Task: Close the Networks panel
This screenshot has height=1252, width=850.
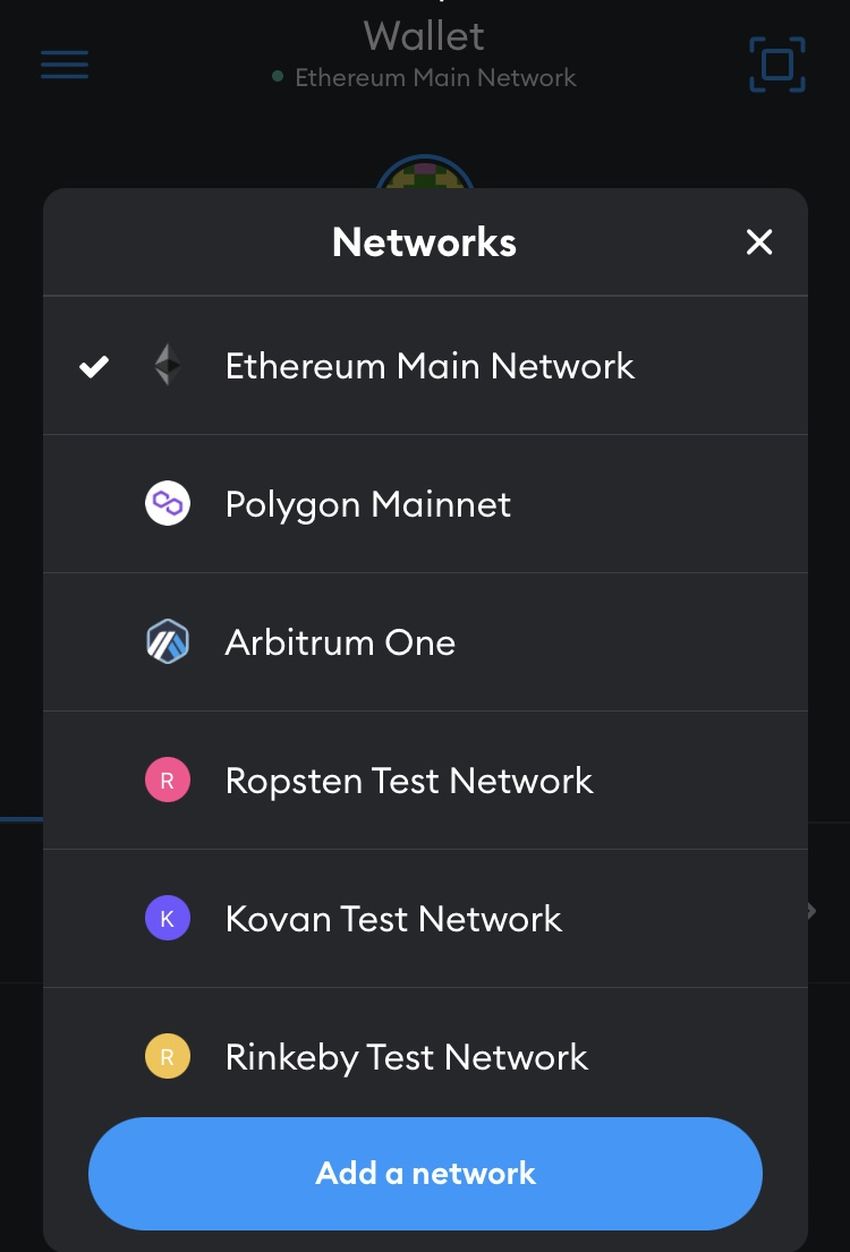Action: tap(759, 242)
